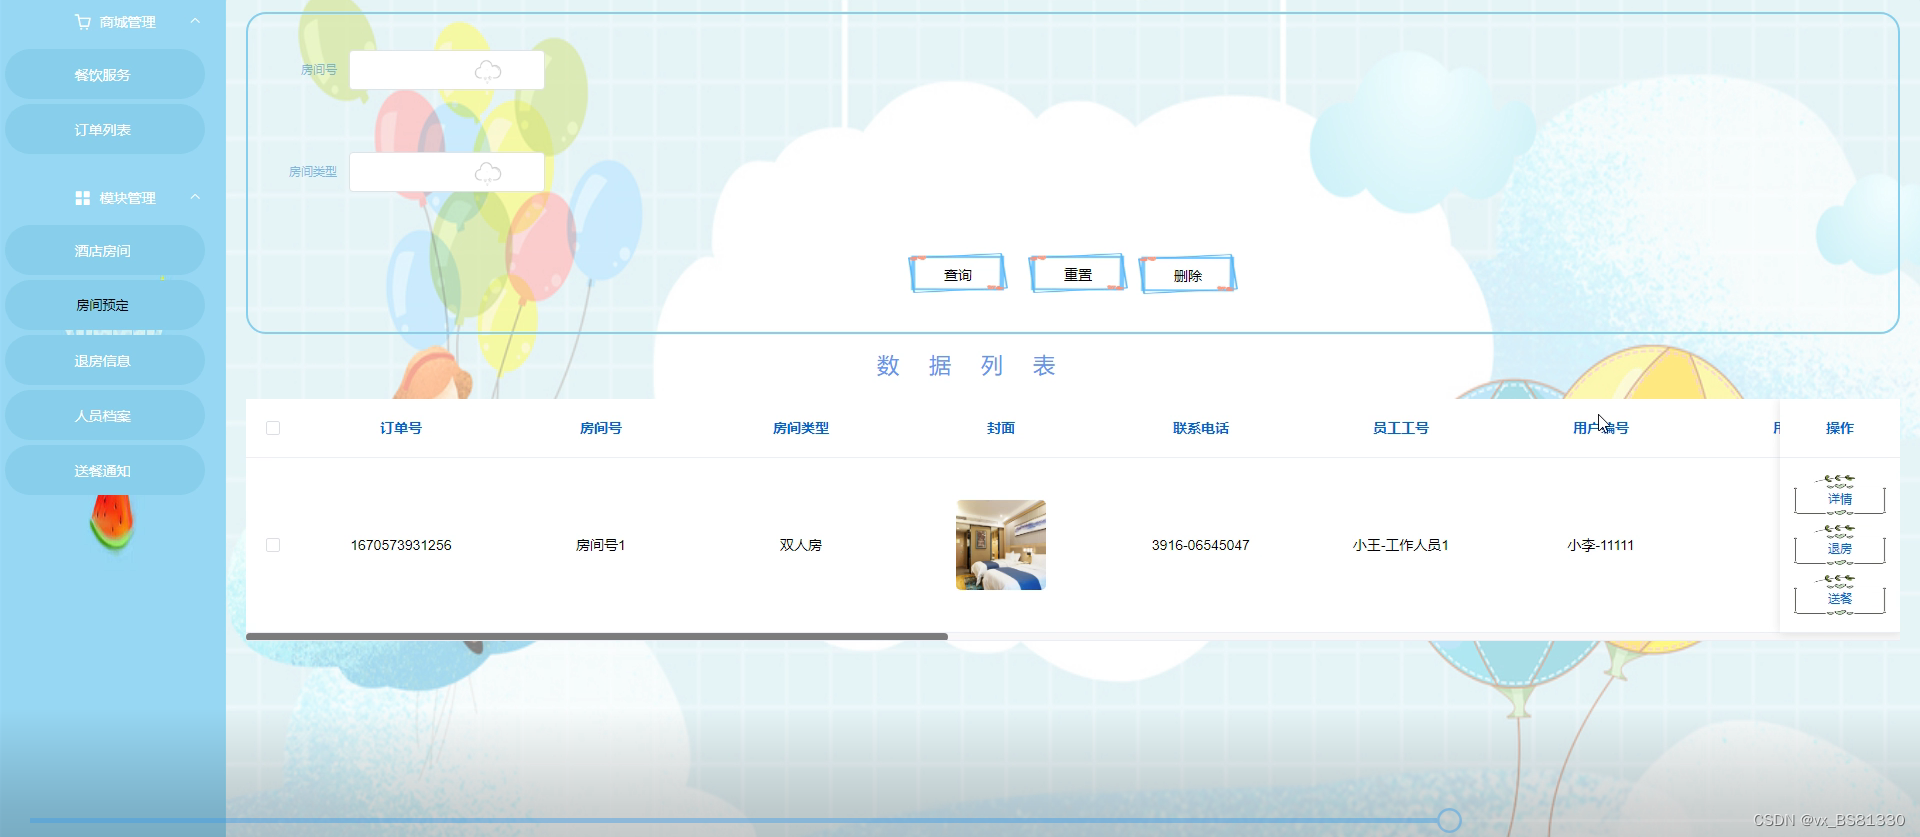The image size is (1920, 837).
Task: Click the 员工工号 column header
Action: [1401, 428]
